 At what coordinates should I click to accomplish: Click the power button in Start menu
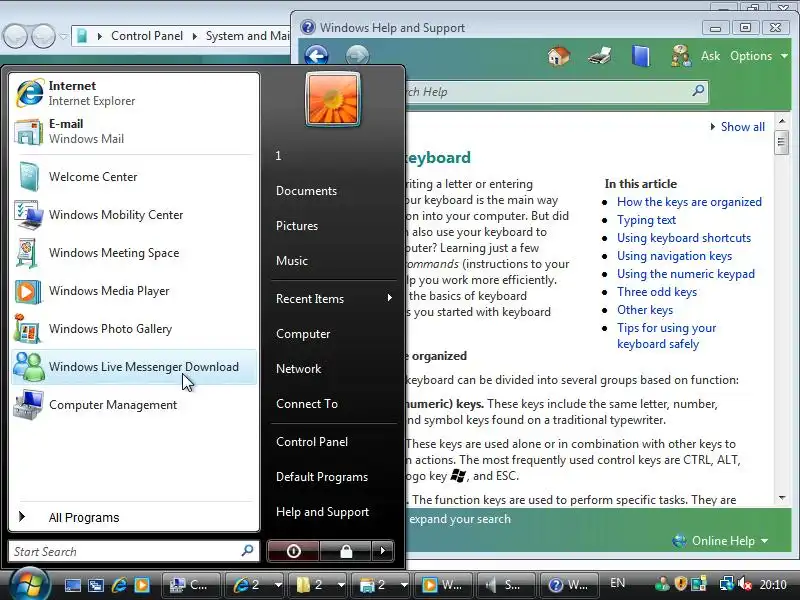pyautogui.click(x=293, y=551)
